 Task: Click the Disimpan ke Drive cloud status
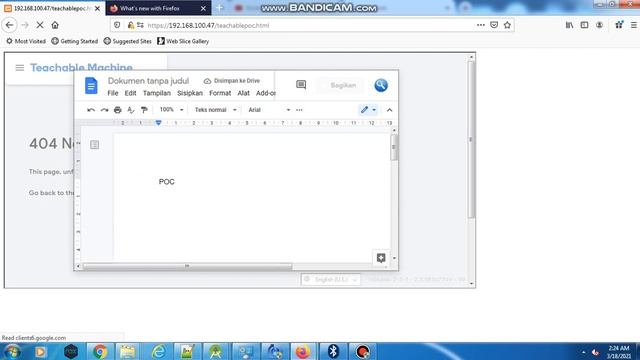click(232, 81)
